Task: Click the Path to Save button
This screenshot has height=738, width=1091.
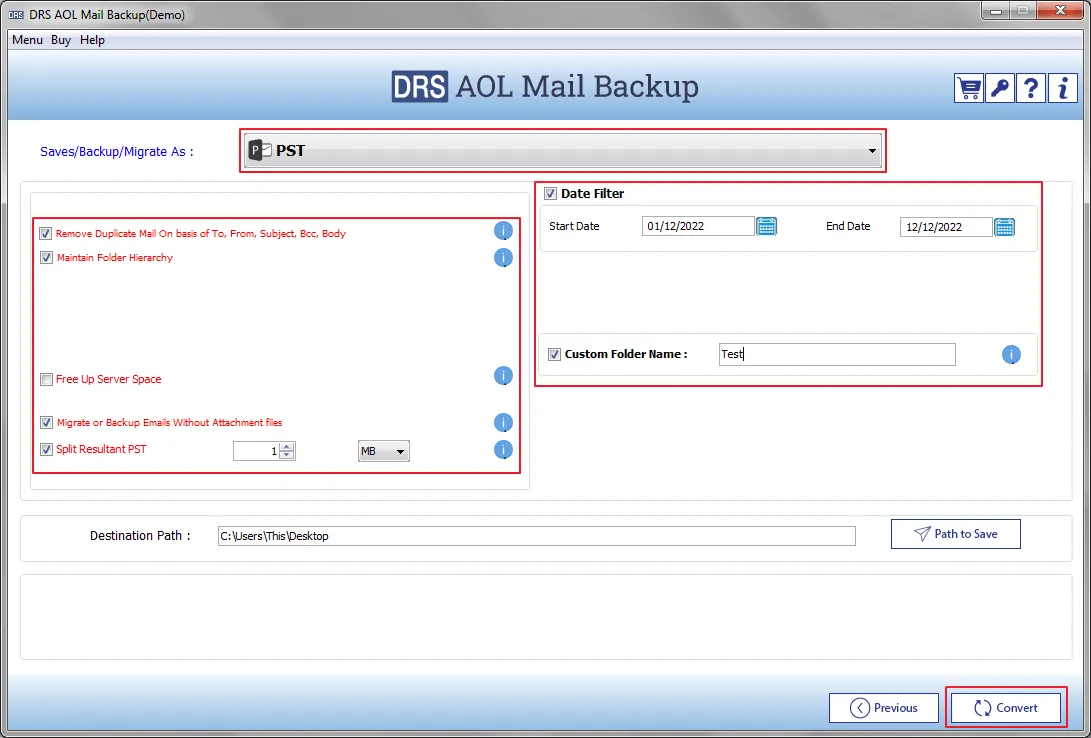Action: point(955,534)
